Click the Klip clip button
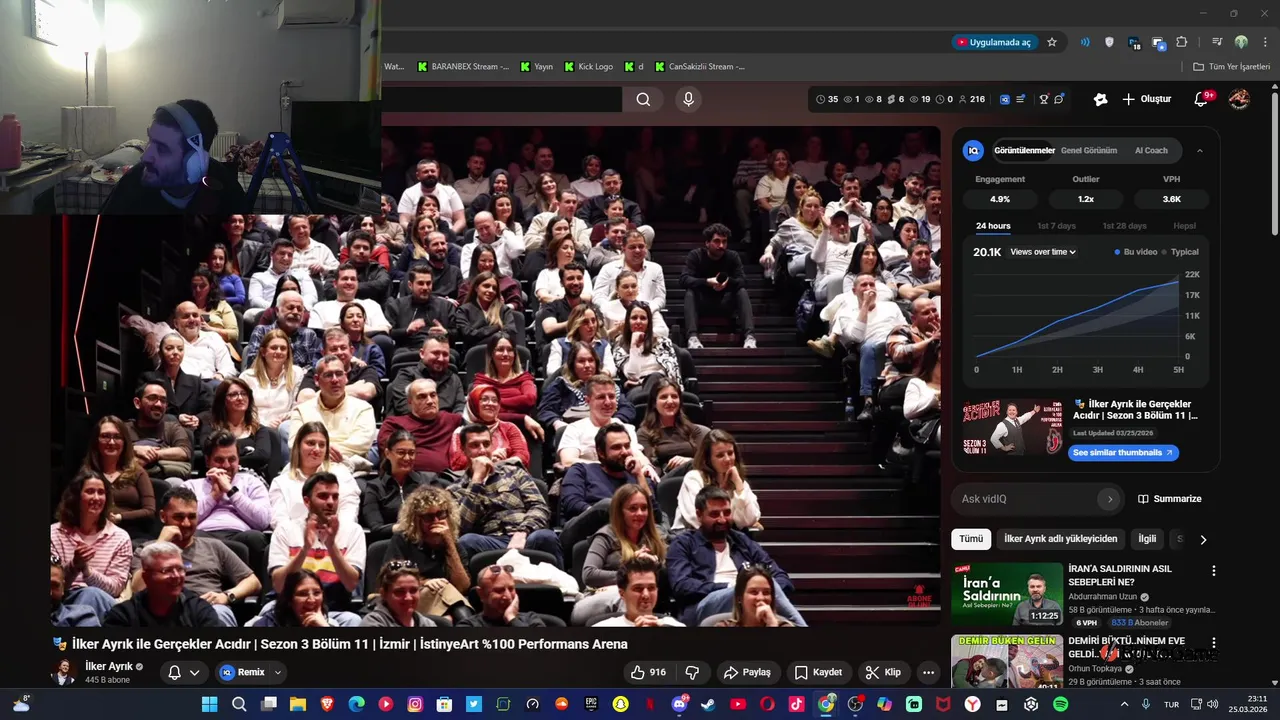This screenshot has height=720, width=1280. pos(883,672)
